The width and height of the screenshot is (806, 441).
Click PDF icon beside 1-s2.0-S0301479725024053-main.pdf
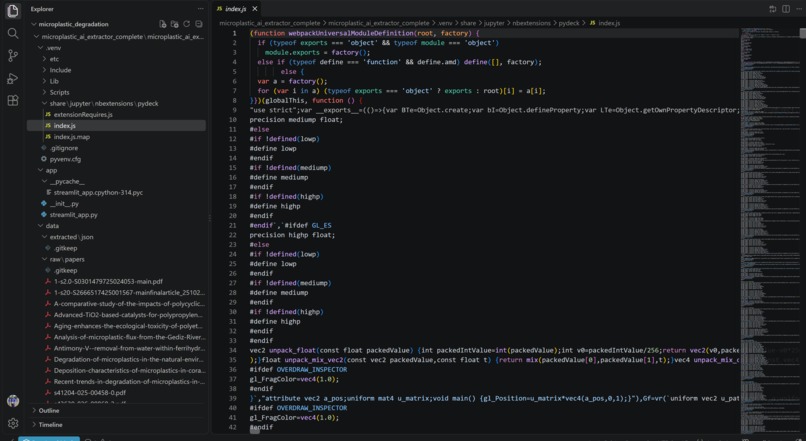(x=48, y=282)
